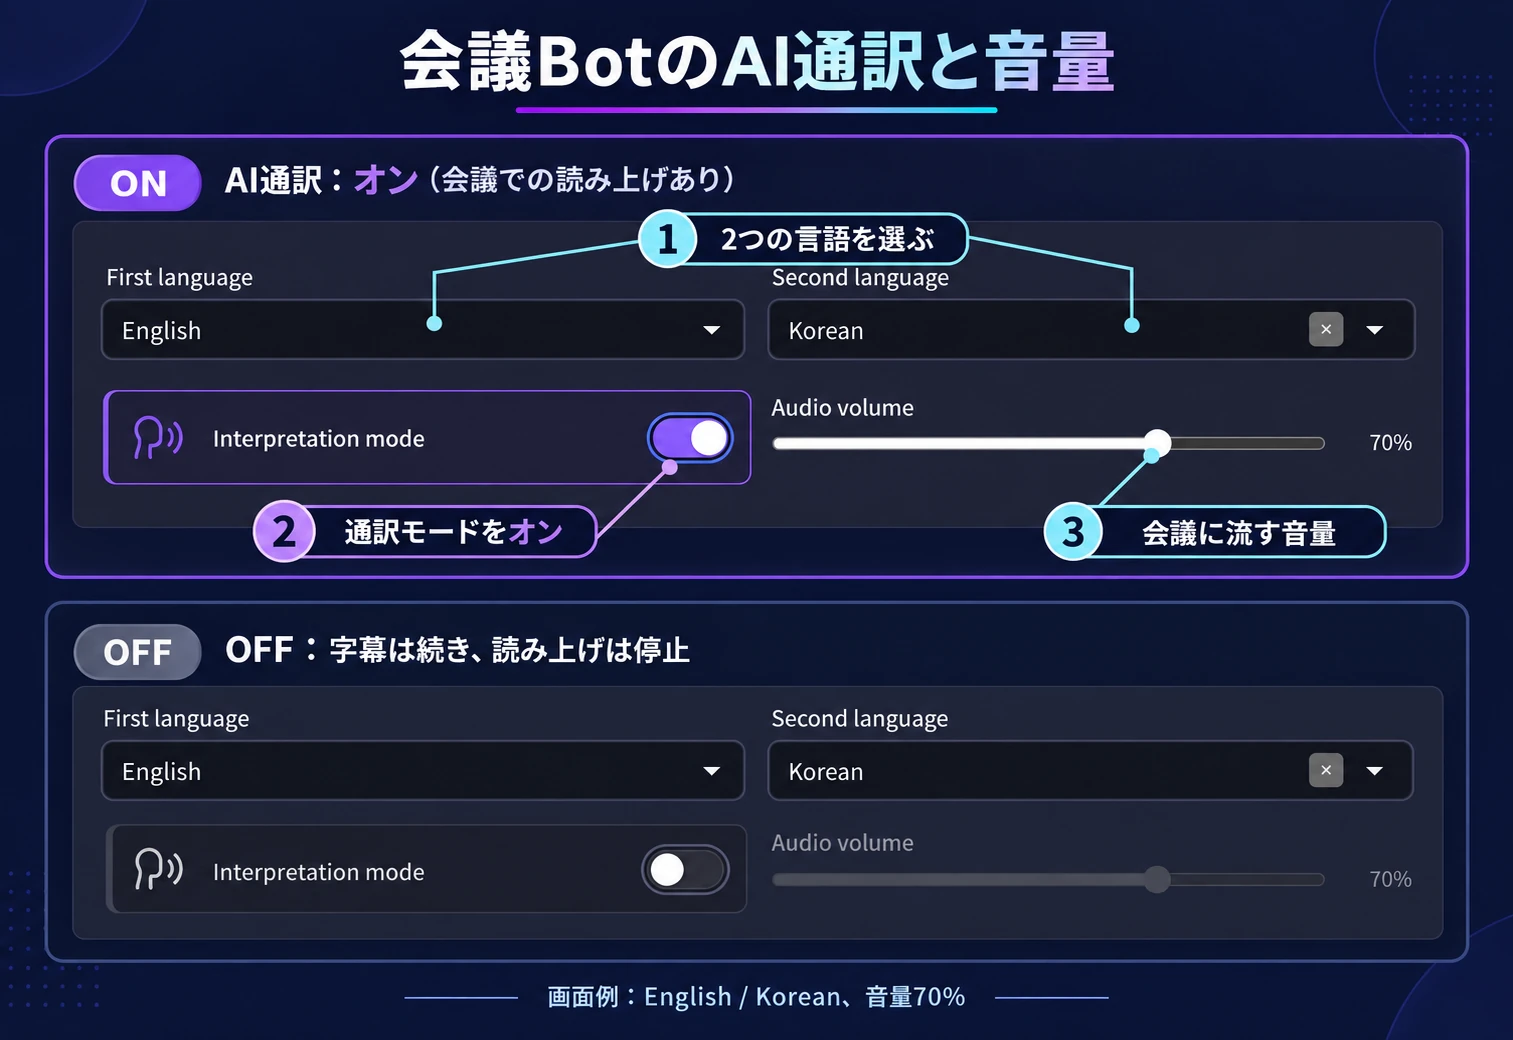Click the title "会議BotのAI通訳と音量"
Viewport: 1513px width, 1040px height.
[757, 61]
